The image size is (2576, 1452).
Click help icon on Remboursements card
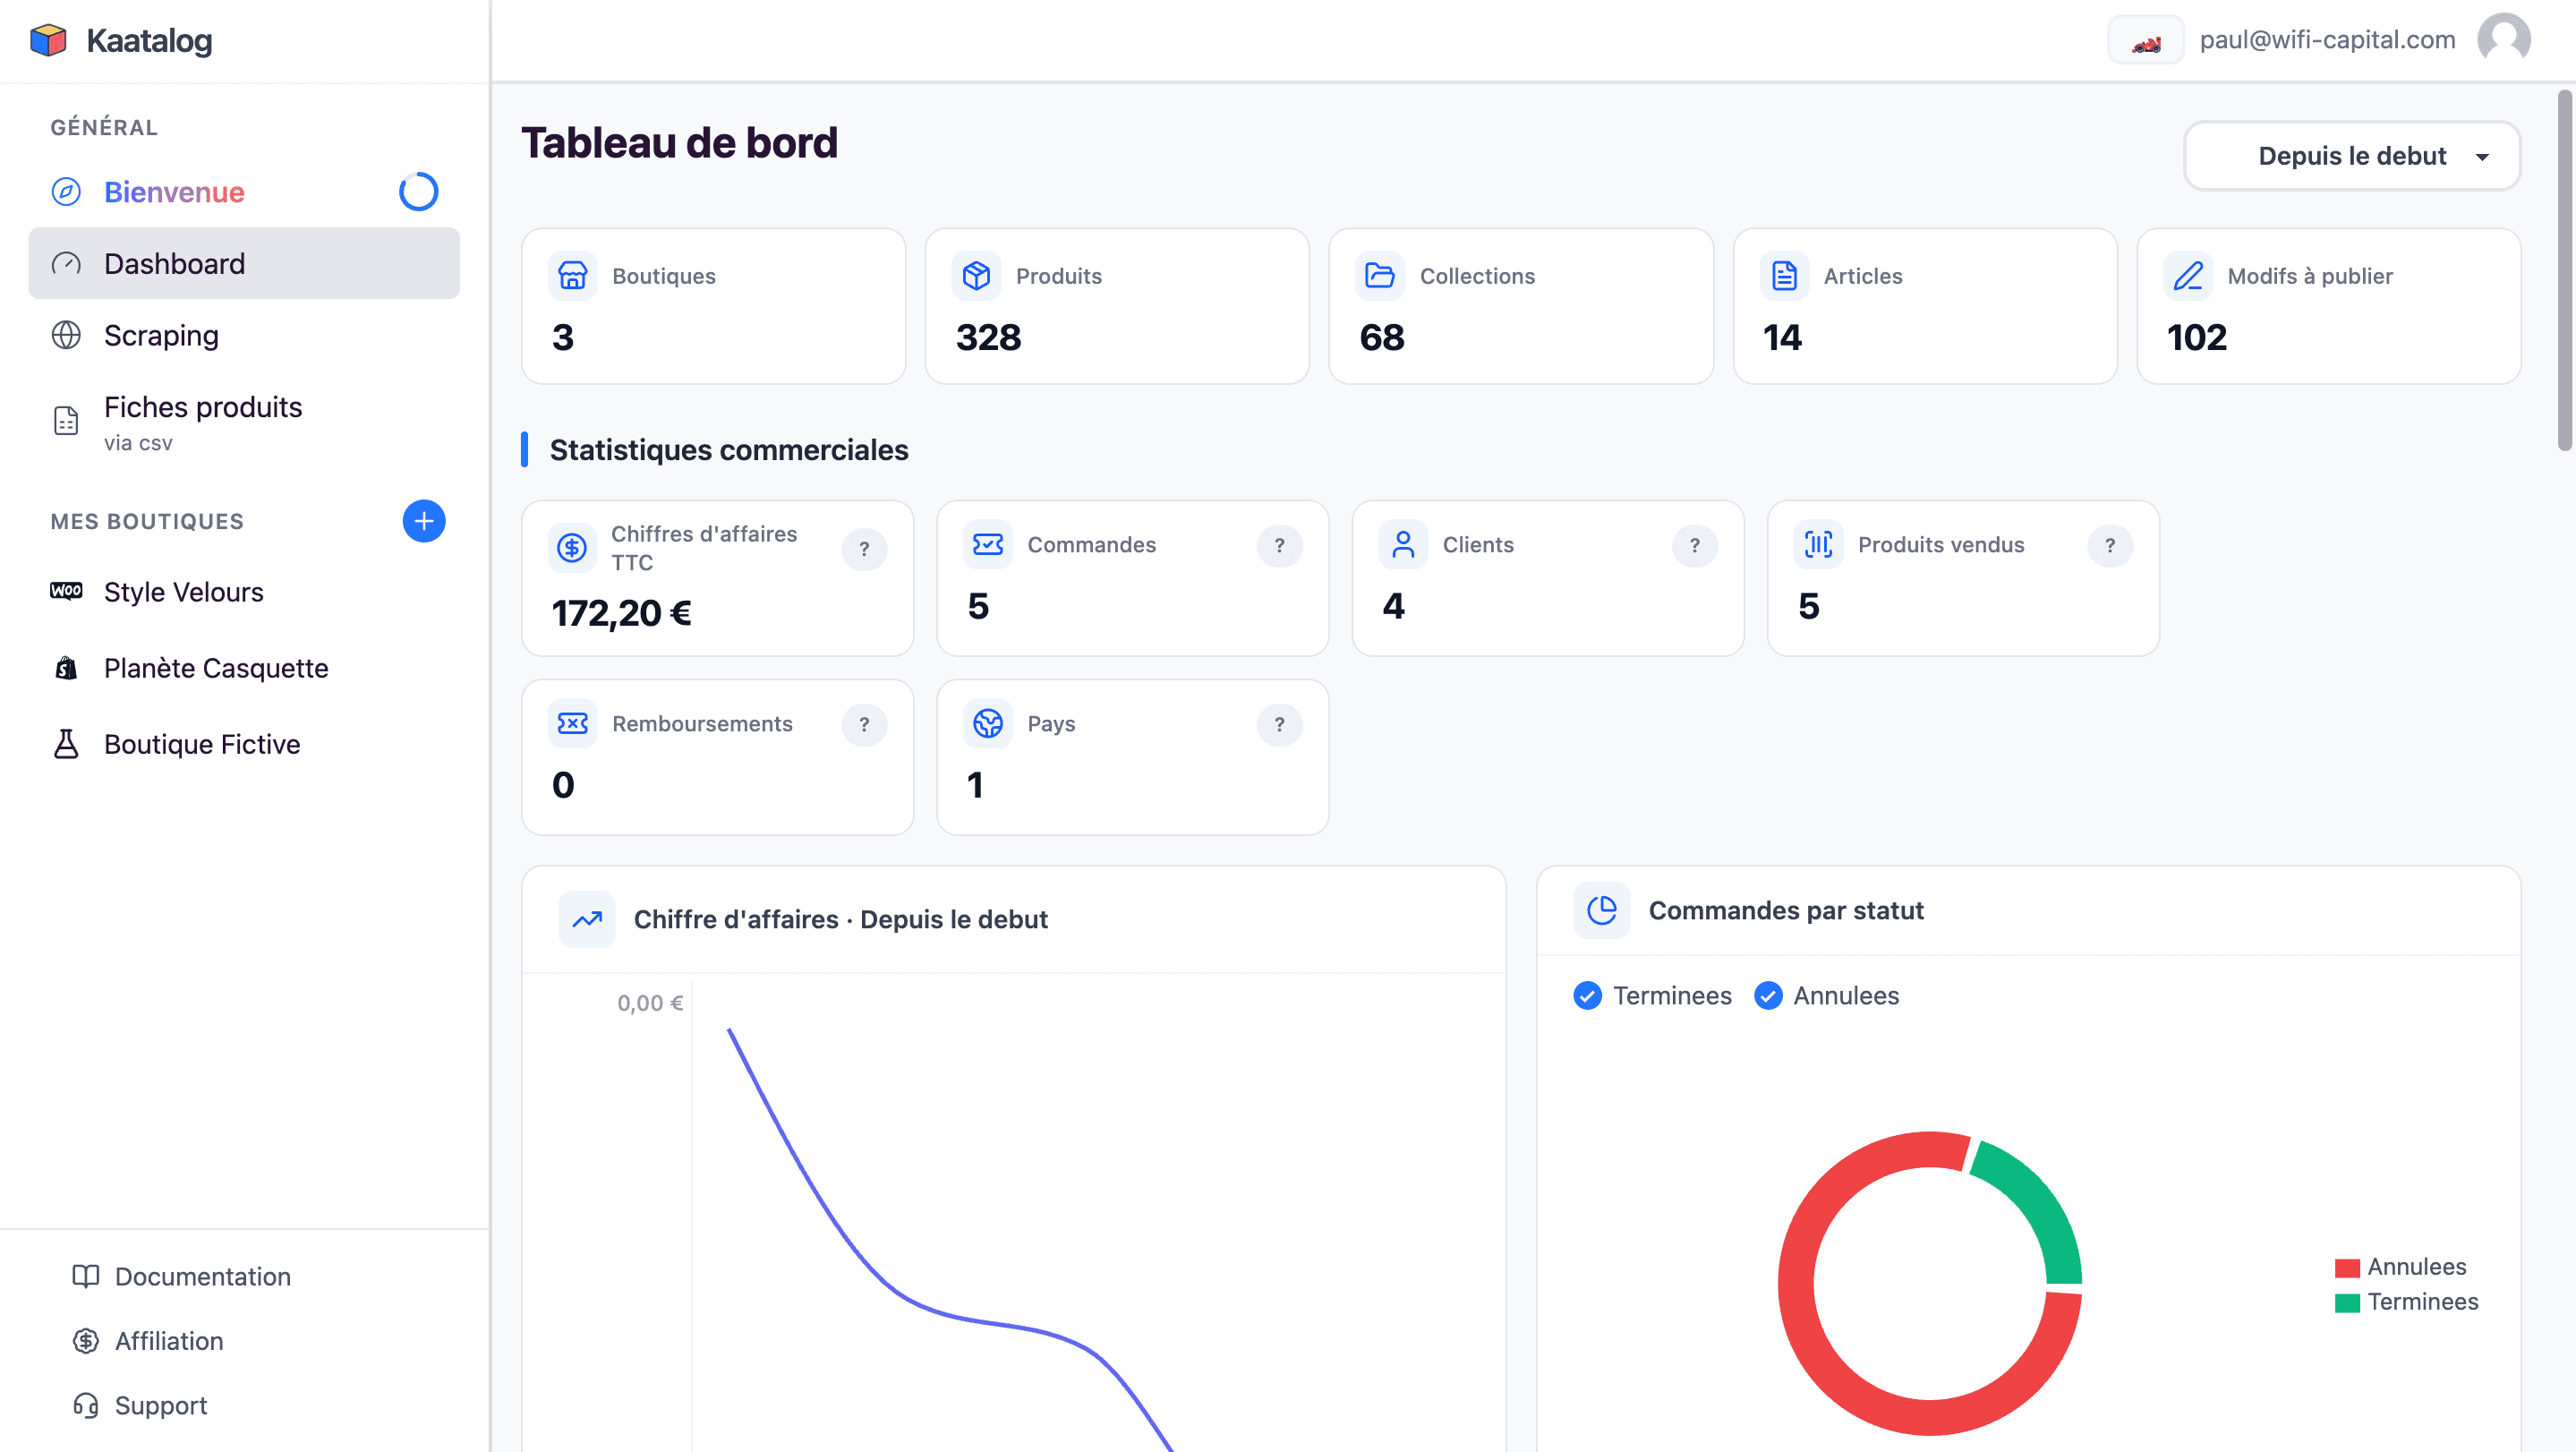(x=864, y=724)
